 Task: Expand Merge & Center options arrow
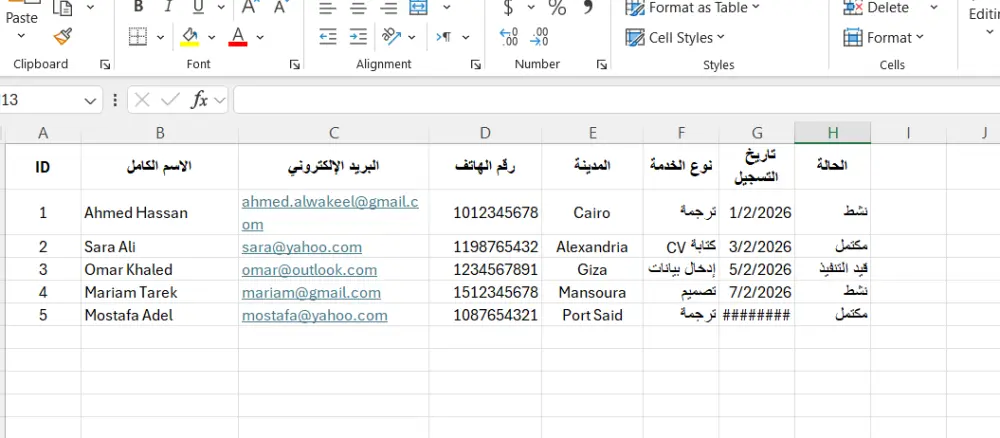[446, 7]
